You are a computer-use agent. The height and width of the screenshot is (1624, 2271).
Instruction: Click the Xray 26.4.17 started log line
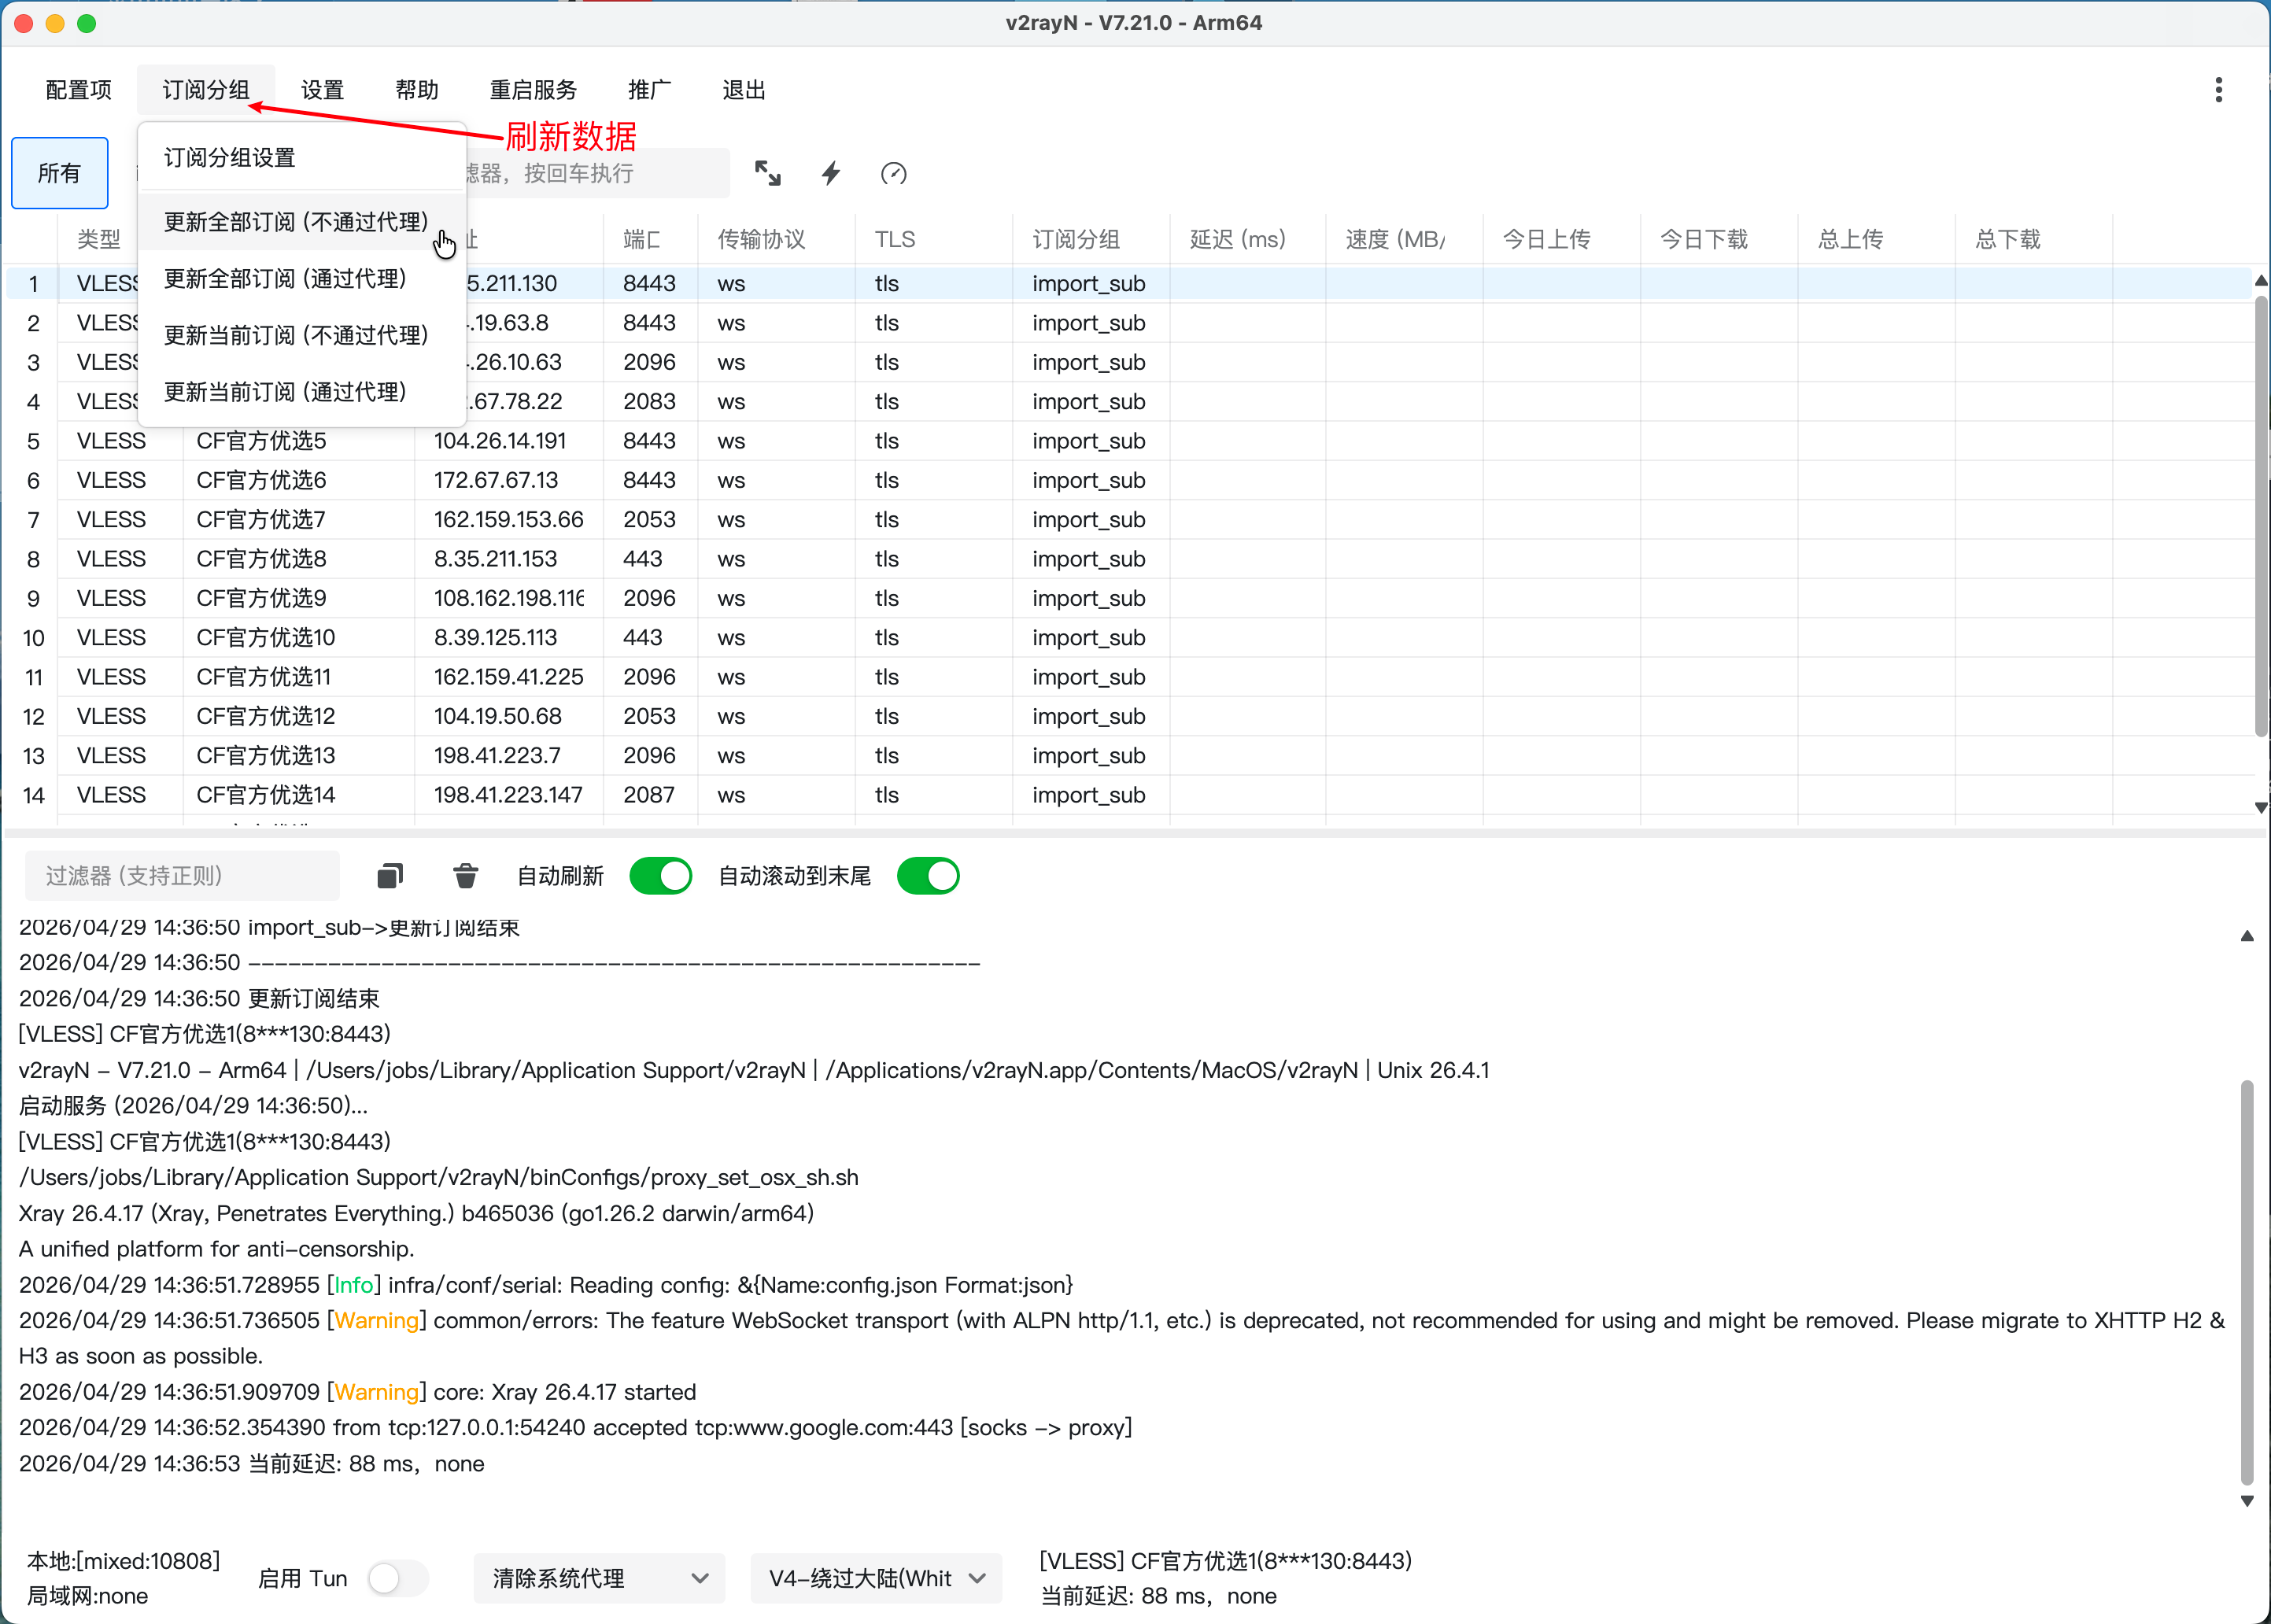point(358,1392)
